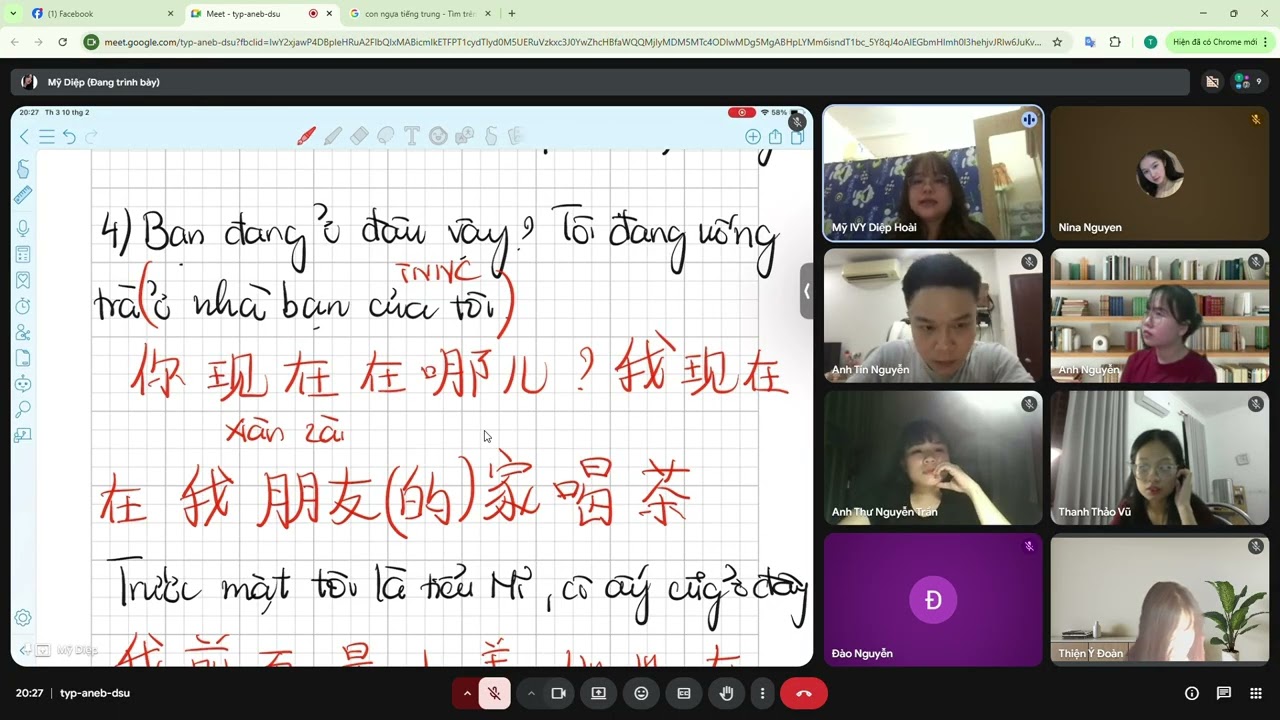Click the magnifier search icon in sidebar
Image resolution: width=1280 pixels, height=720 pixels.
[23, 410]
